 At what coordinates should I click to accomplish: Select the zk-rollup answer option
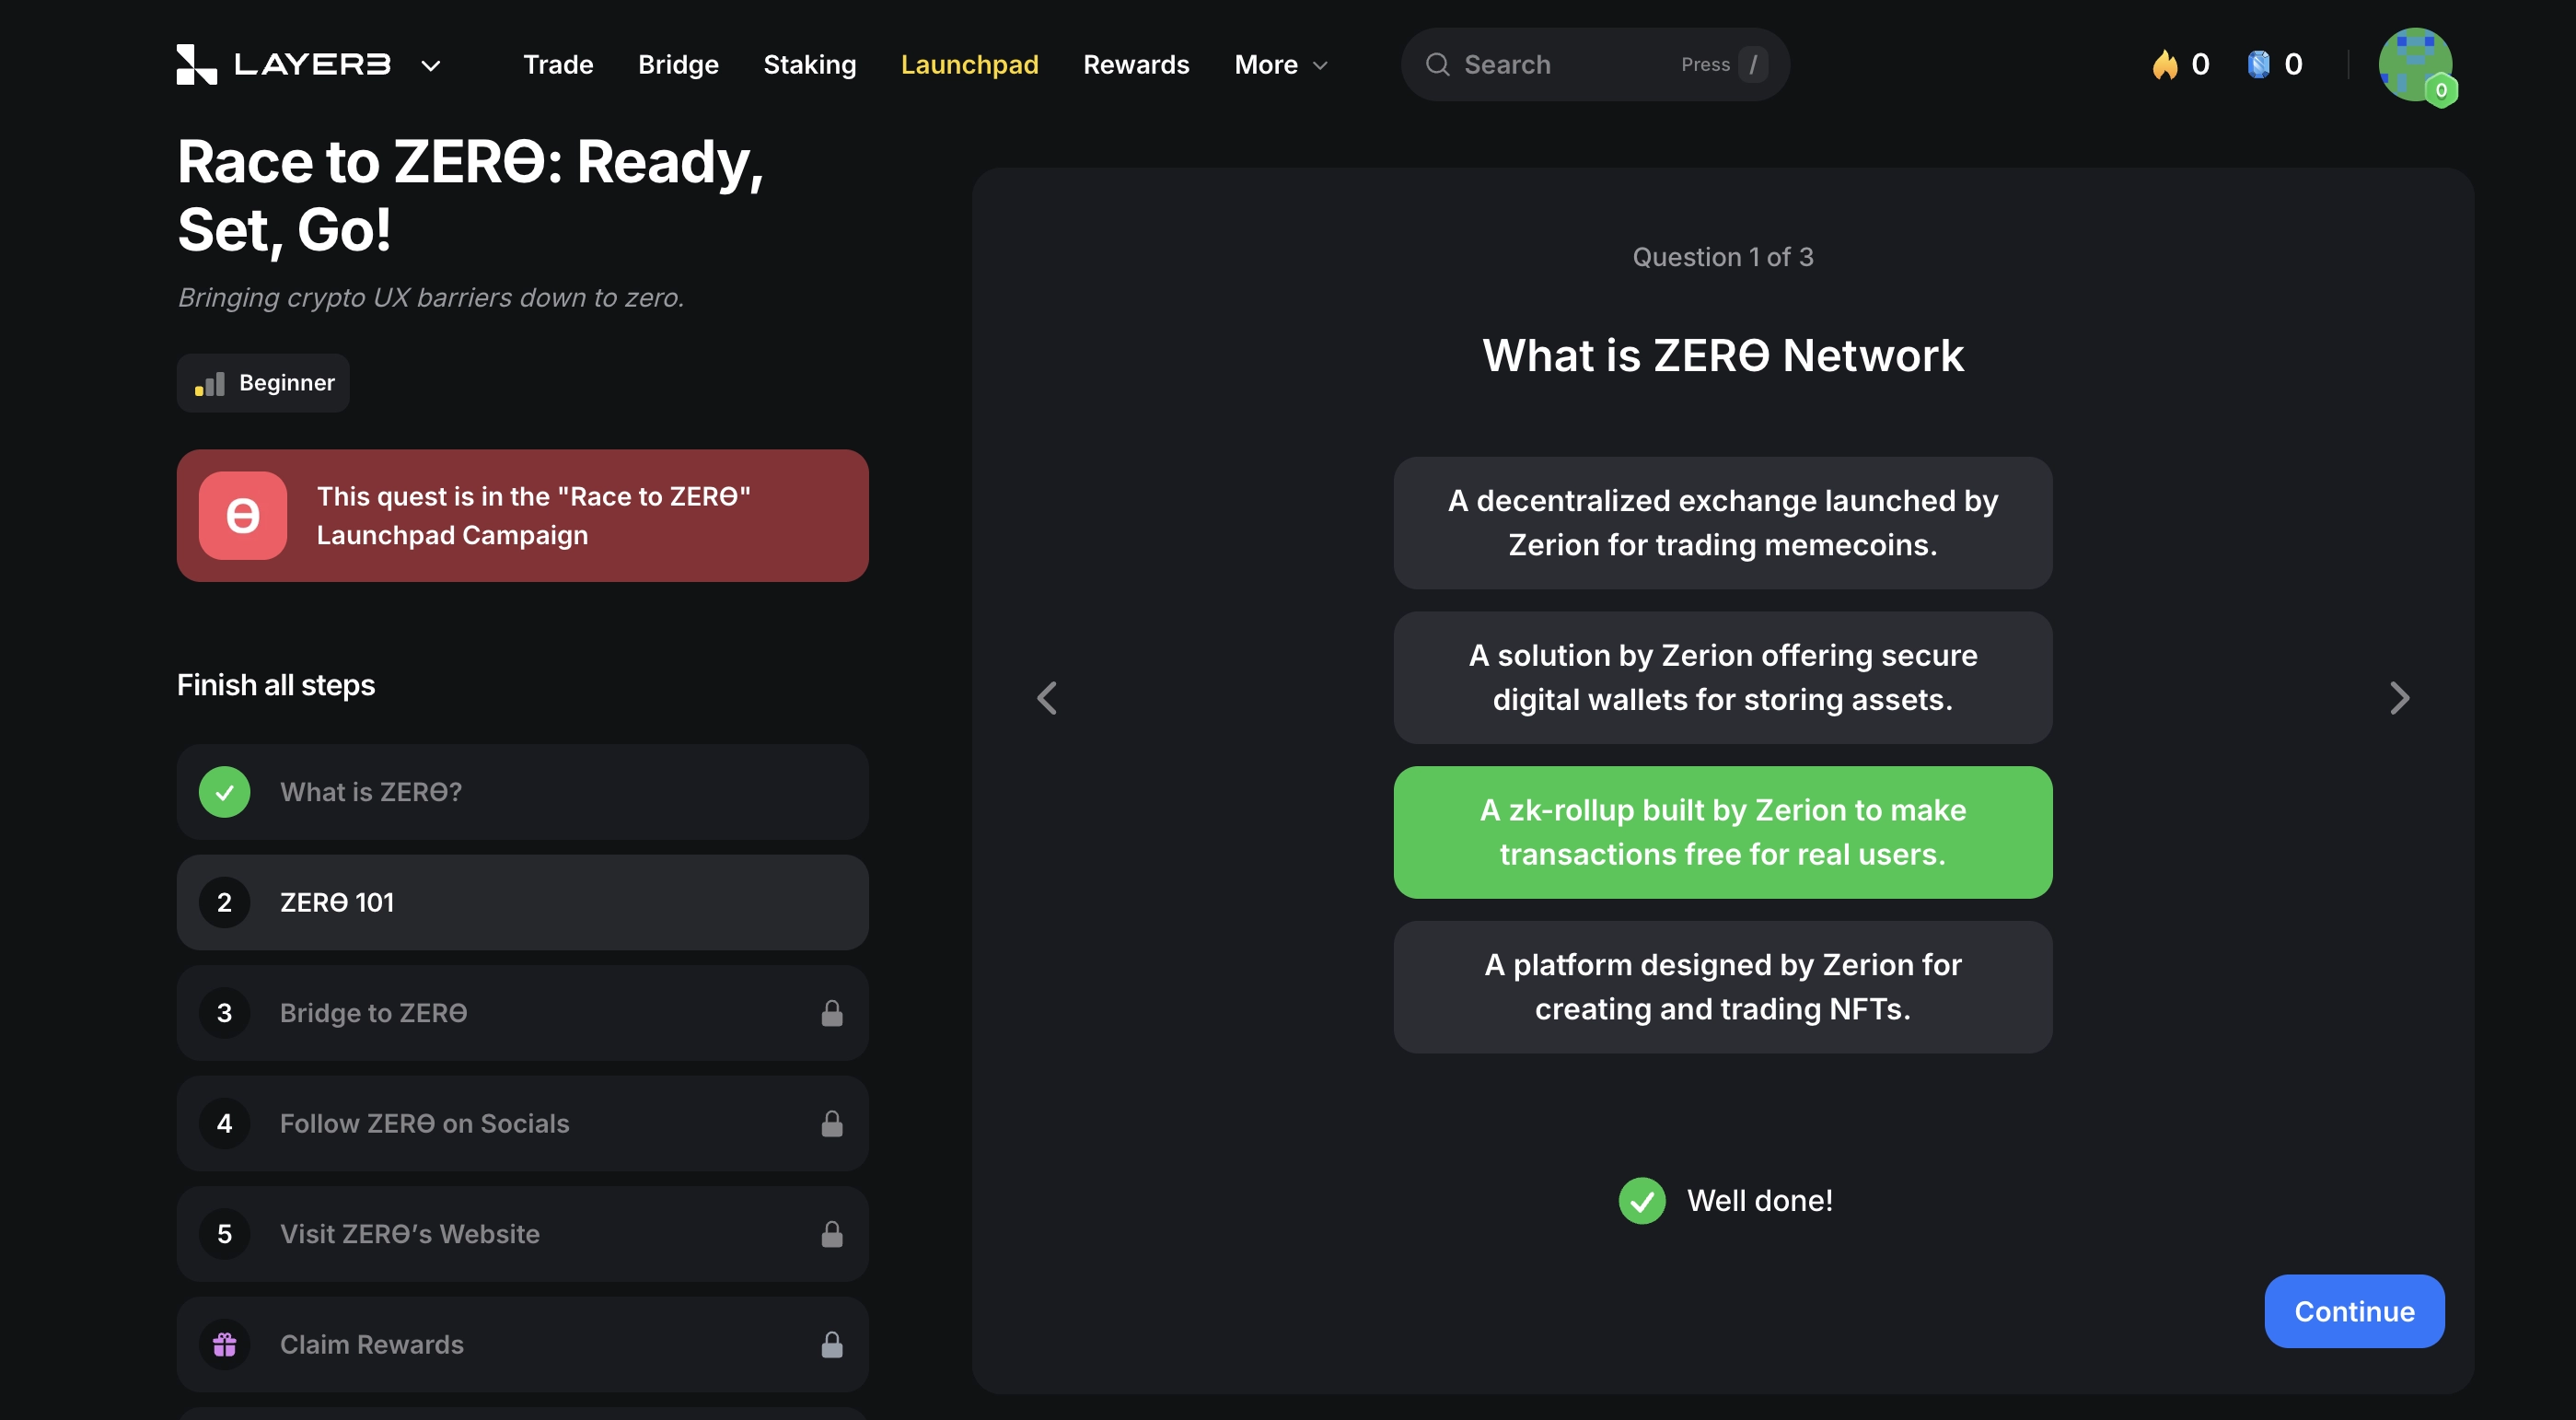[x=1722, y=832]
